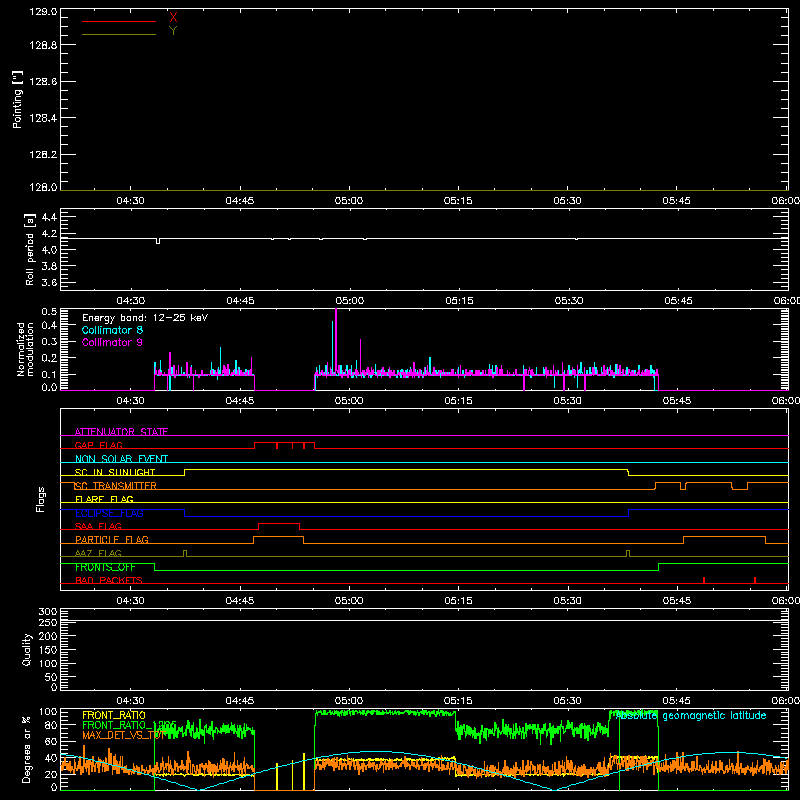Click the SC_IN_SUNLIGHT flag label
The height and width of the screenshot is (800, 800).
coord(115,472)
